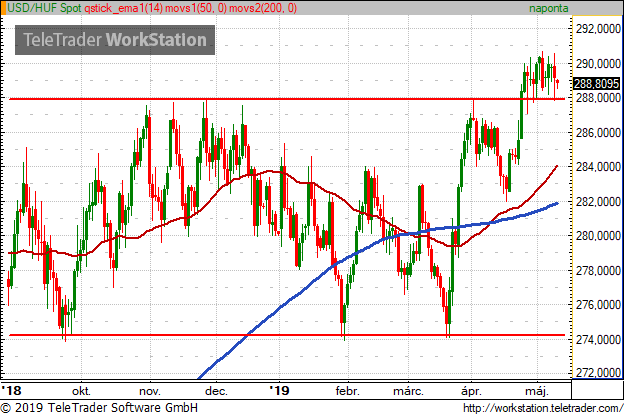Click the 284,0000 price axis label
The image size is (624, 417).
coord(598,167)
